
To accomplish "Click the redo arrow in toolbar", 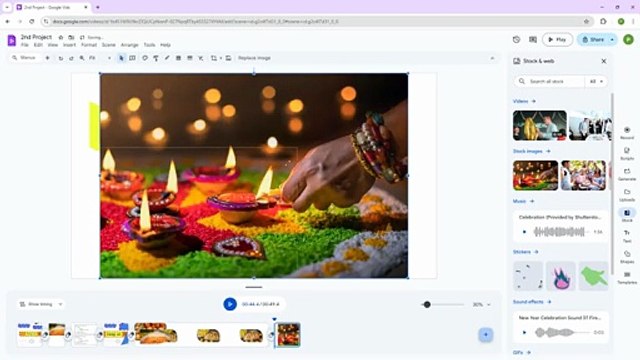I will click(x=71, y=58).
